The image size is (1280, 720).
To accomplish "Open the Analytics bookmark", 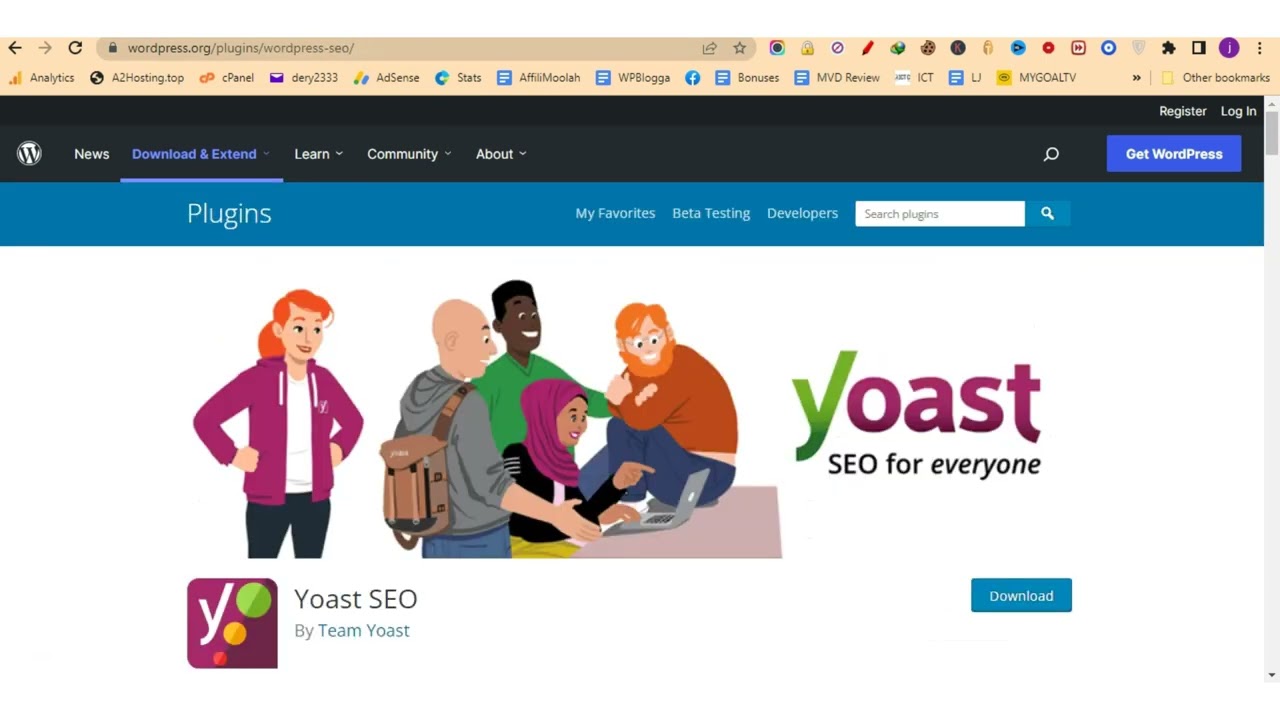I will (42, 77).
